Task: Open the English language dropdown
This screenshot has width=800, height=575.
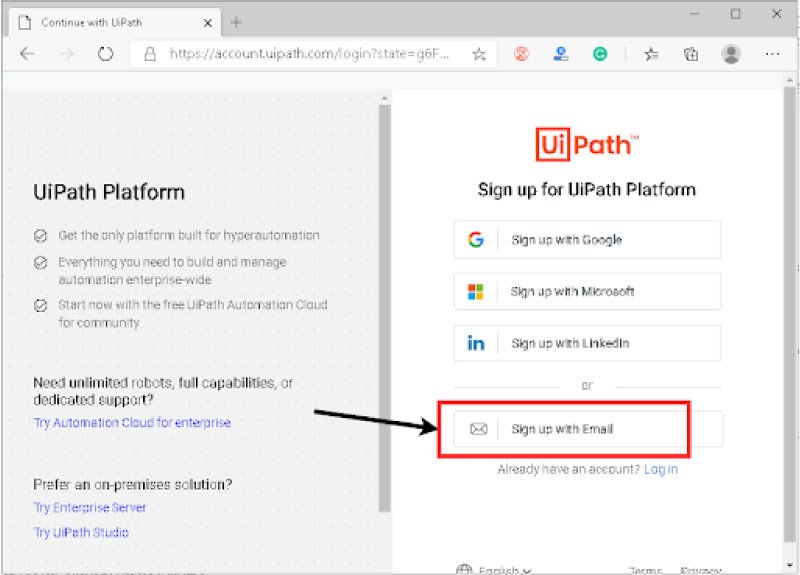Action: (494, 569)
